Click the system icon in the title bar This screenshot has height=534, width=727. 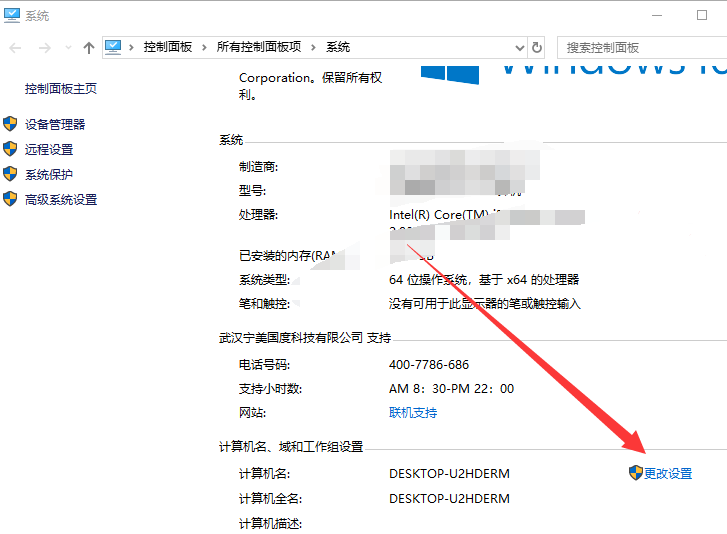pos(11,15)
